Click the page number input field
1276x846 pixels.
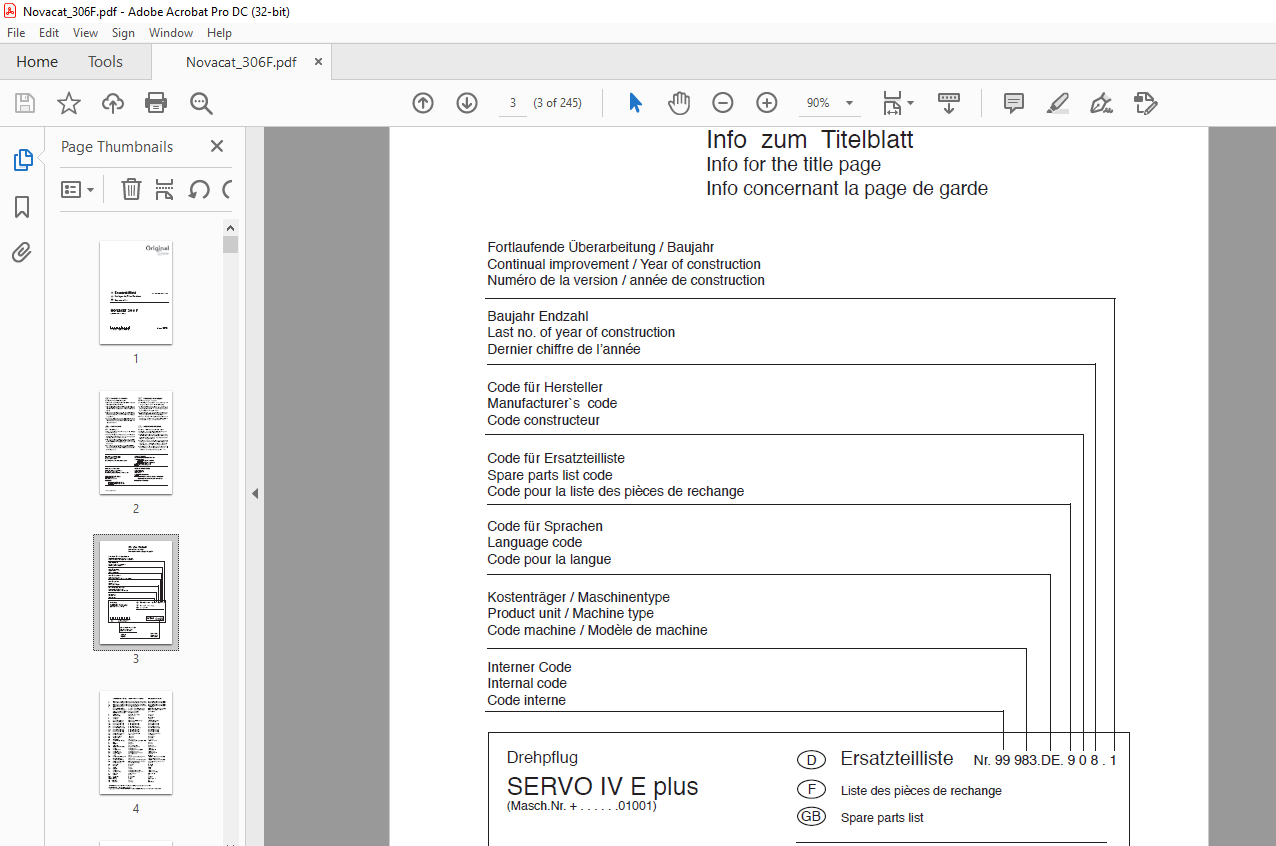click(512, 103)
